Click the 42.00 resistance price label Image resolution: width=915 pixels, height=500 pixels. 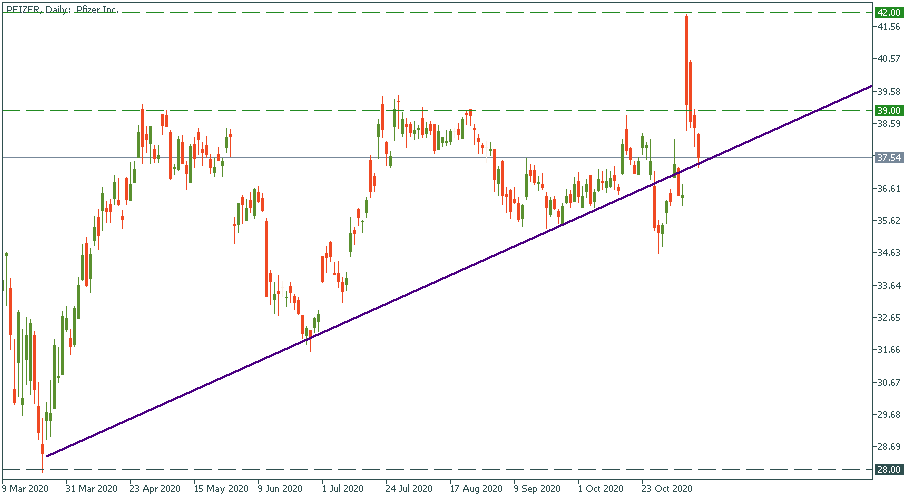pyautogui.click(x=888, y=13)
